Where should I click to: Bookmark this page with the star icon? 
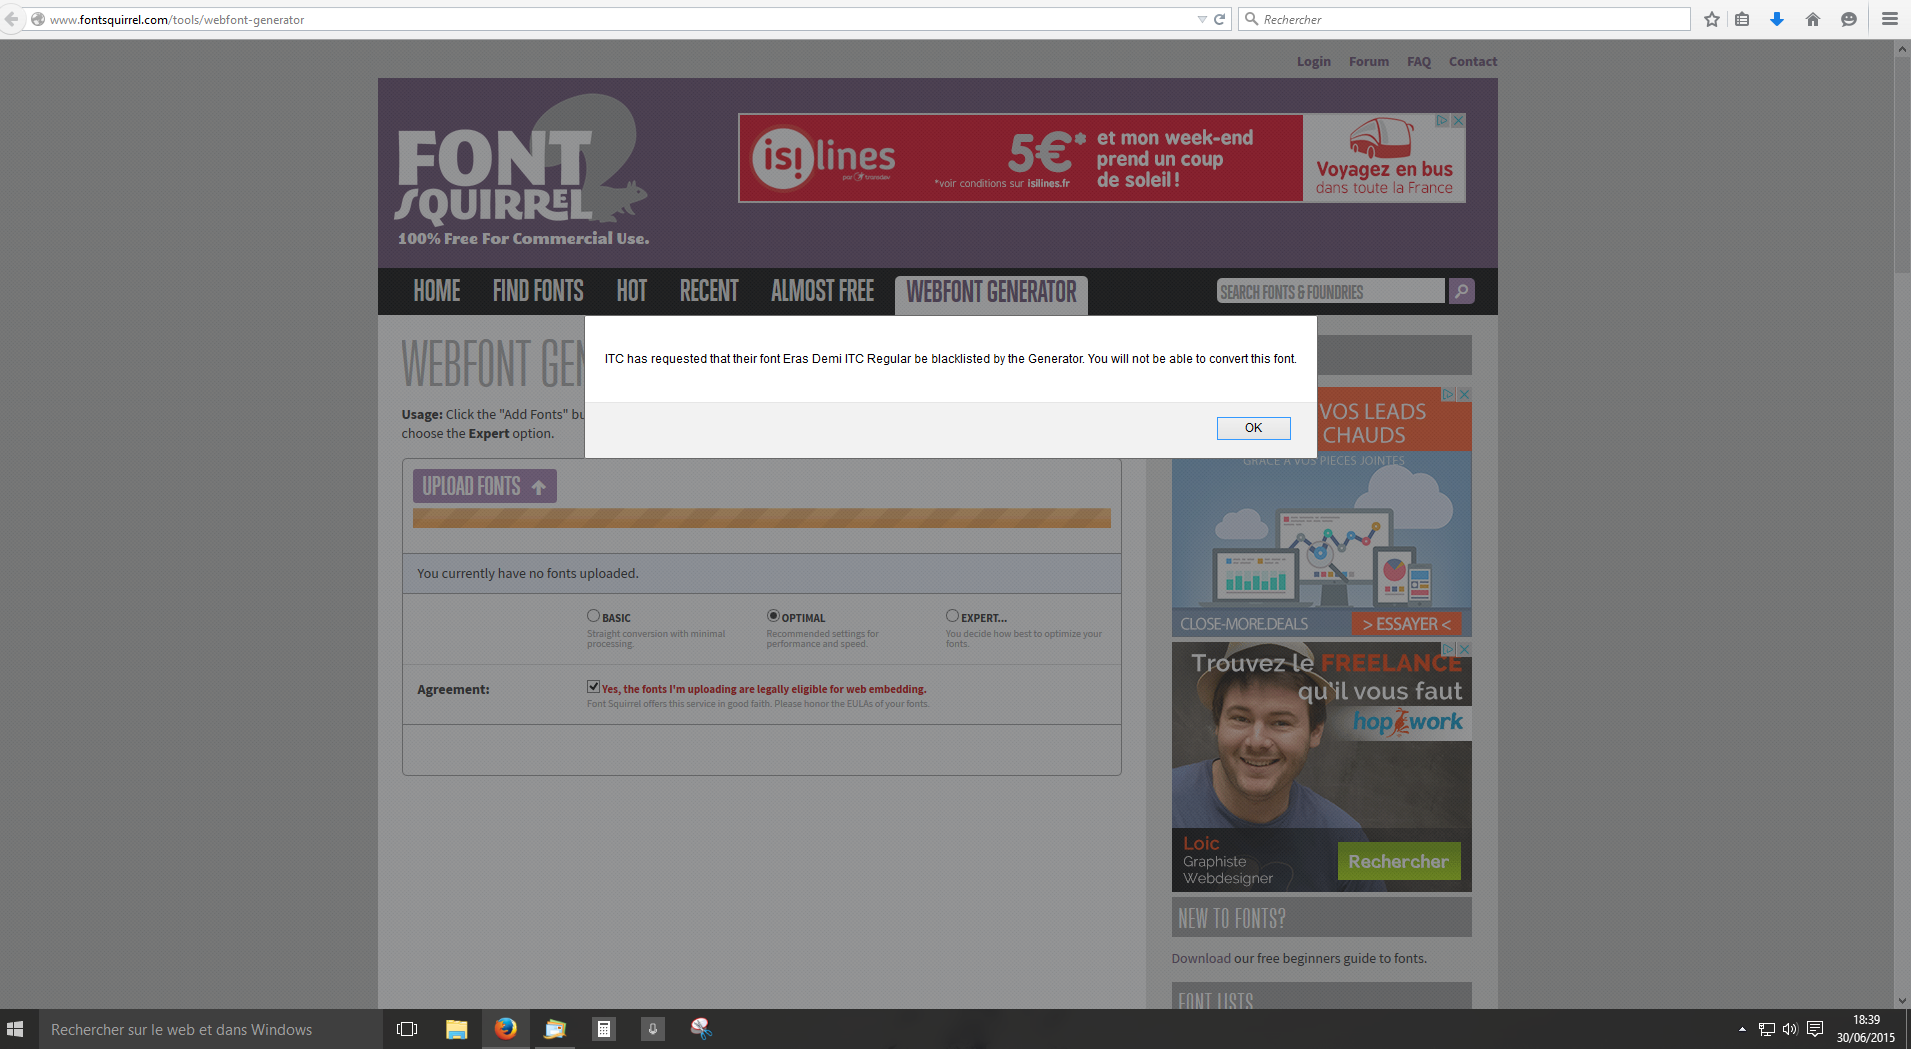pos(1712,19)
